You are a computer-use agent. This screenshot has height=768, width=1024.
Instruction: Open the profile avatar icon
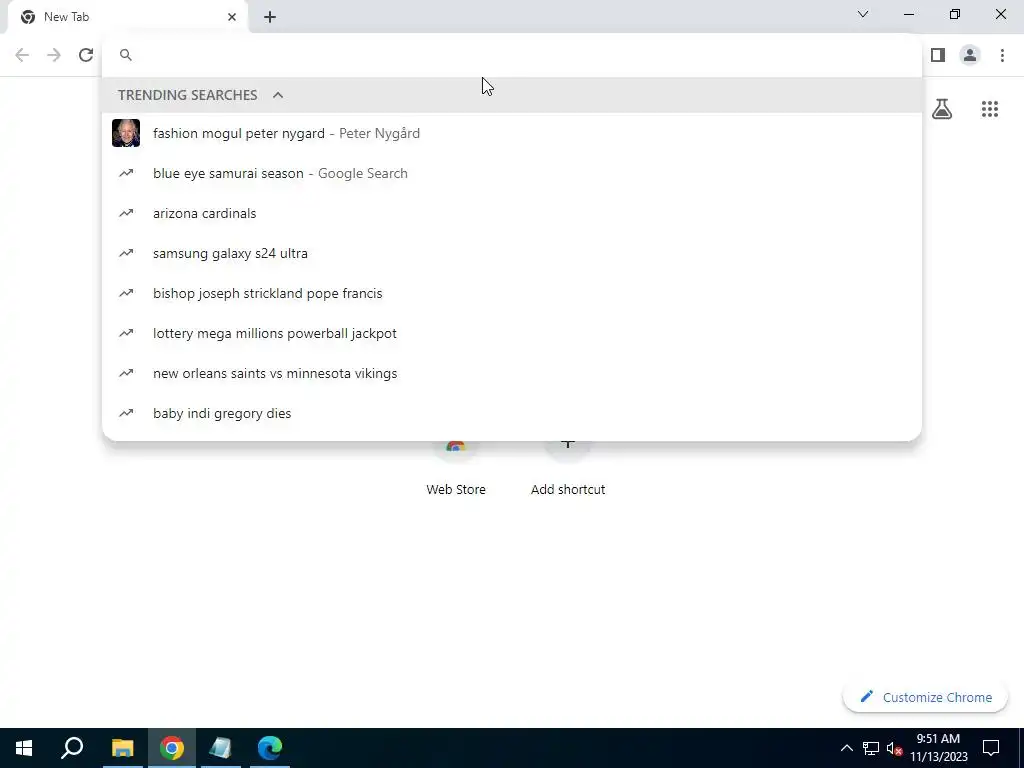[x=970, y=55]
